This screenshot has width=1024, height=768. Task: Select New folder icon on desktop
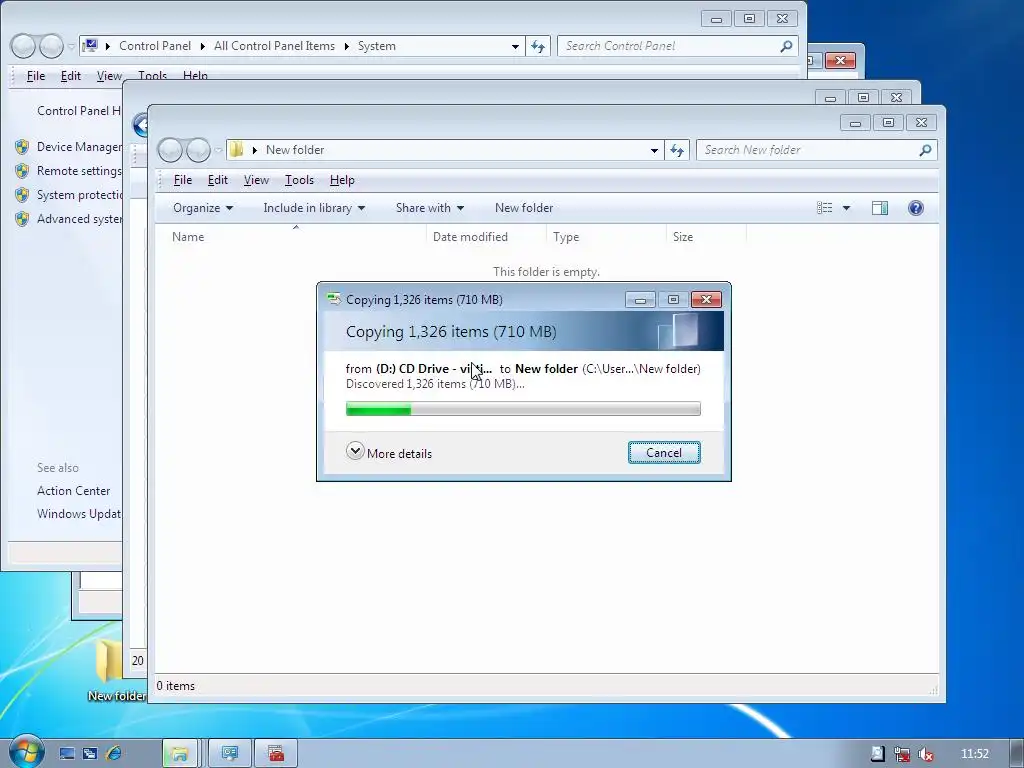tap(112, 669)
